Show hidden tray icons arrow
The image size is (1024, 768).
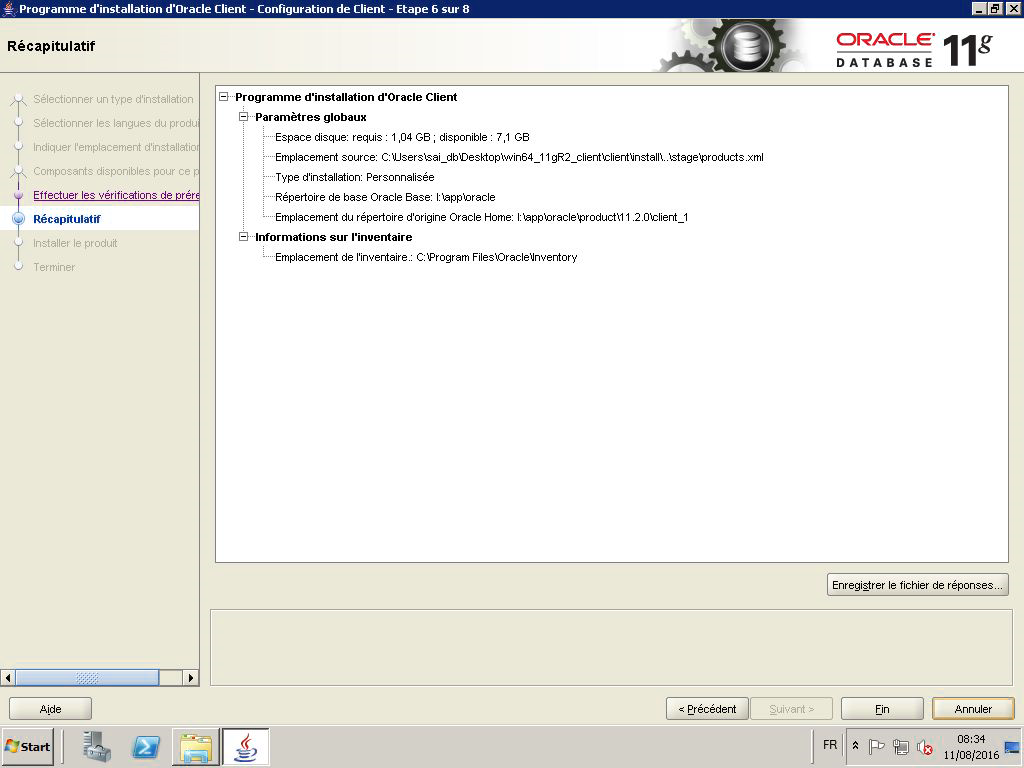pos(856,746)
